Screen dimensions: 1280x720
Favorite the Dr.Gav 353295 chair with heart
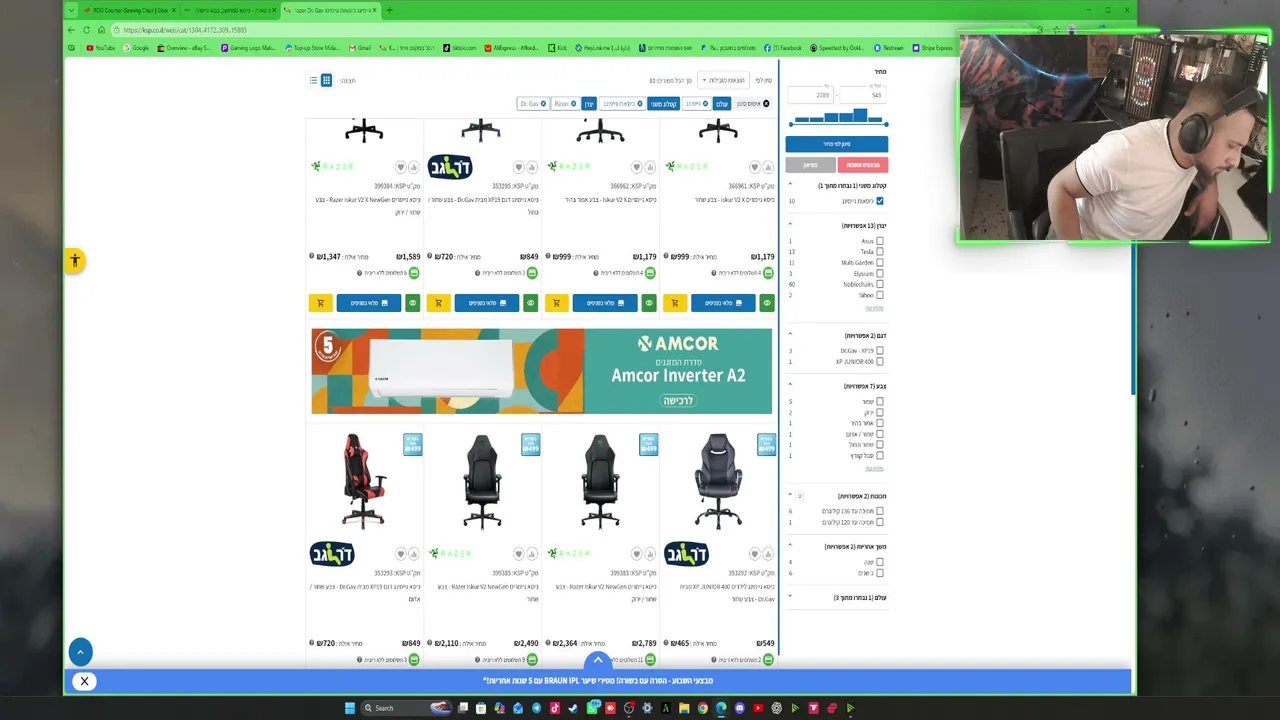518,167
